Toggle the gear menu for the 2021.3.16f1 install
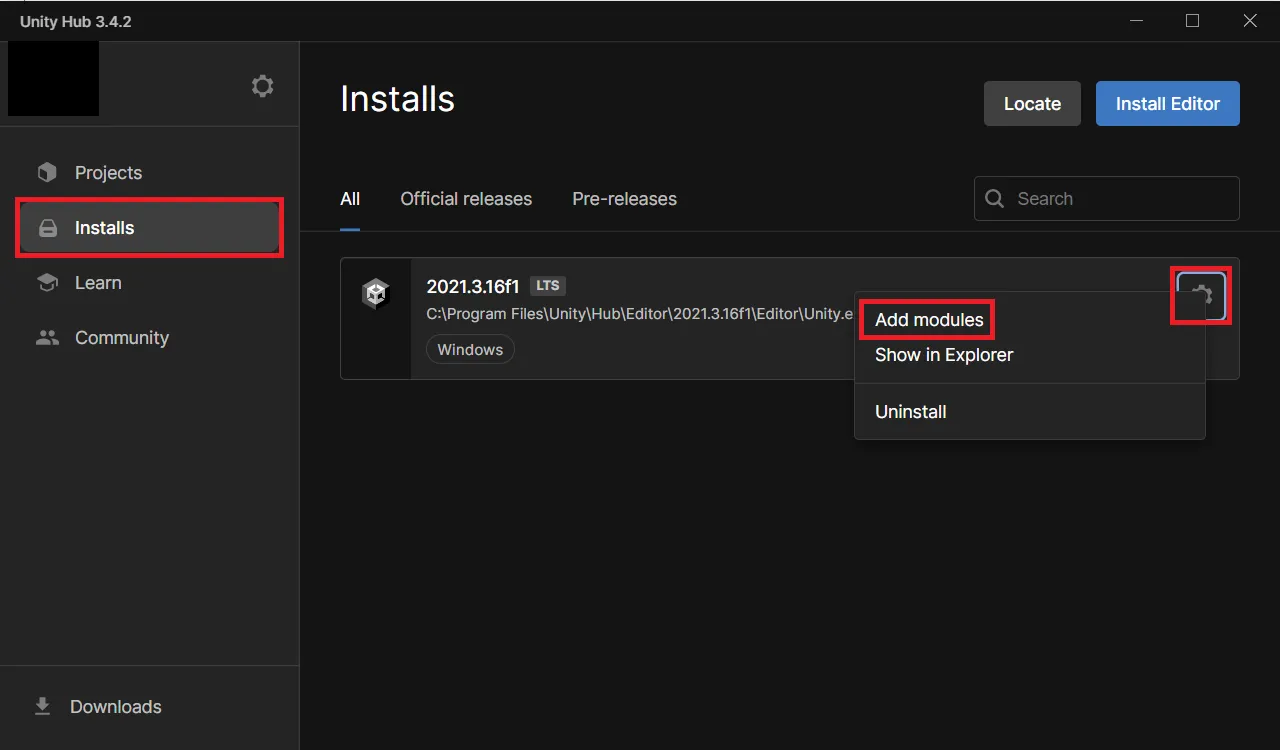 [1201, 295]
